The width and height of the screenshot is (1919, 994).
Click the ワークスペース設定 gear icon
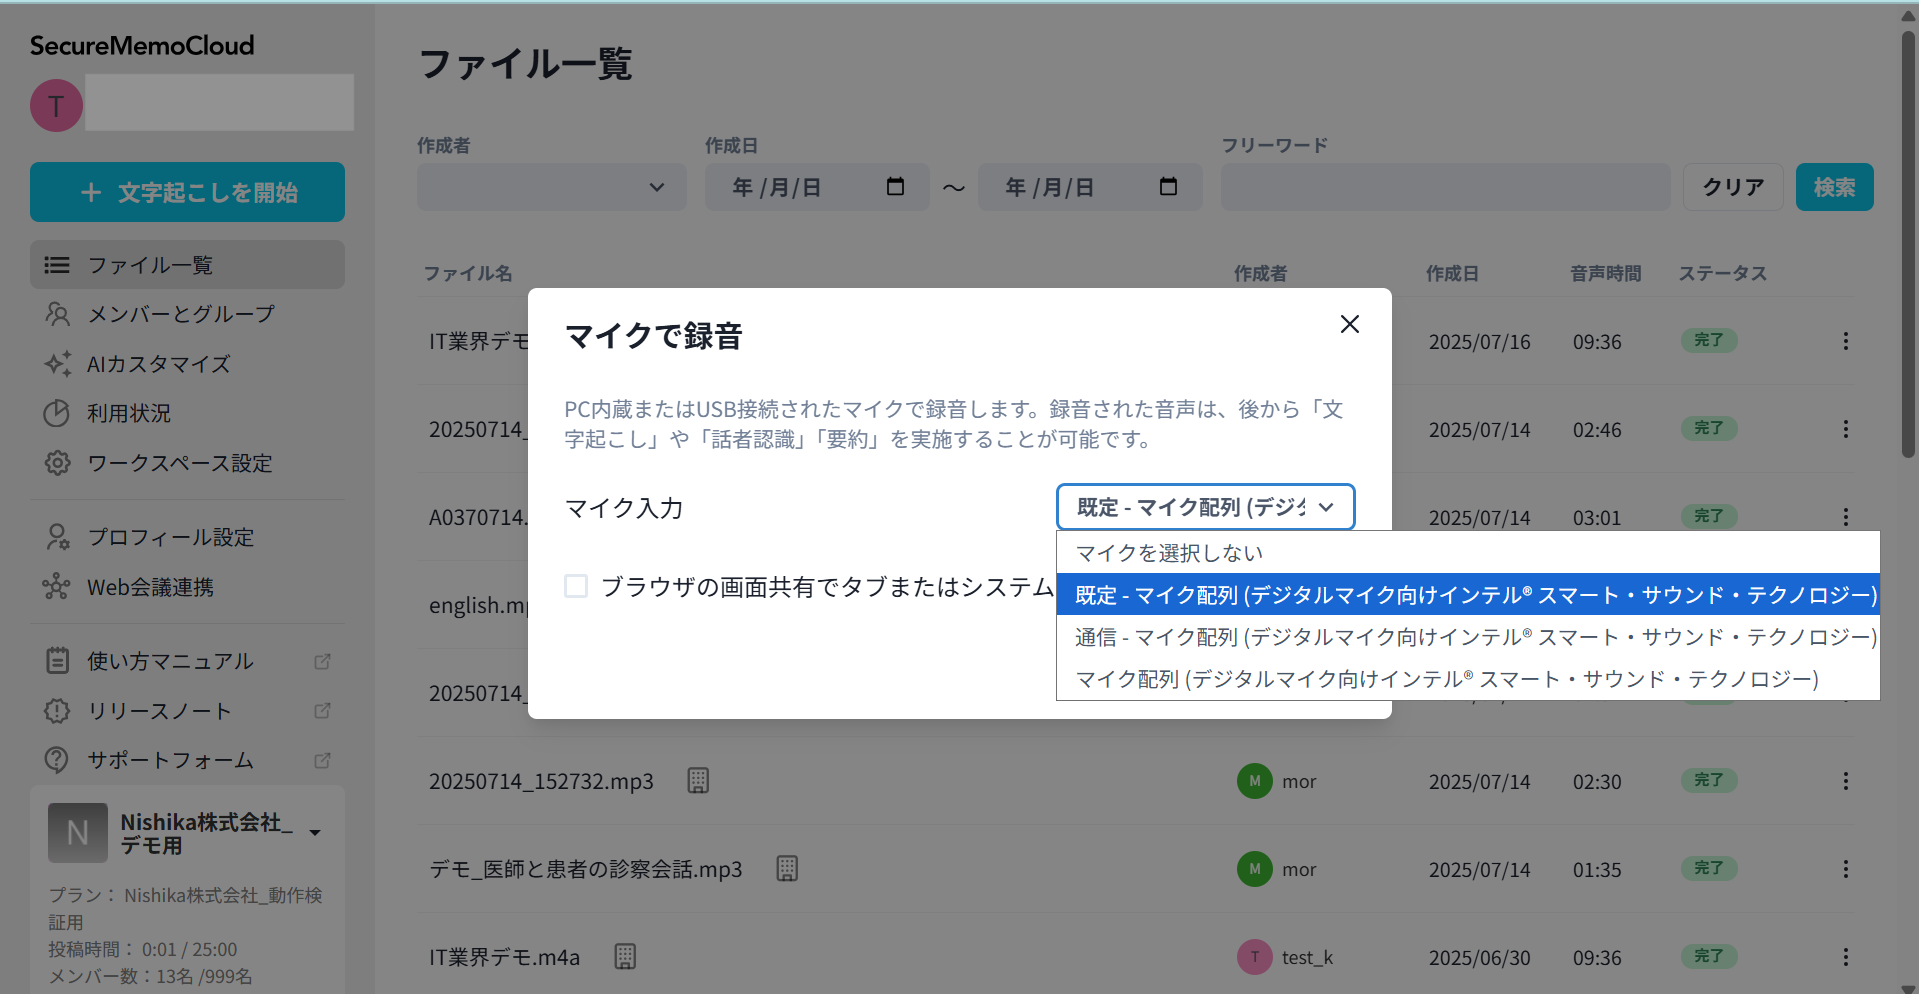tap(57, 463)
